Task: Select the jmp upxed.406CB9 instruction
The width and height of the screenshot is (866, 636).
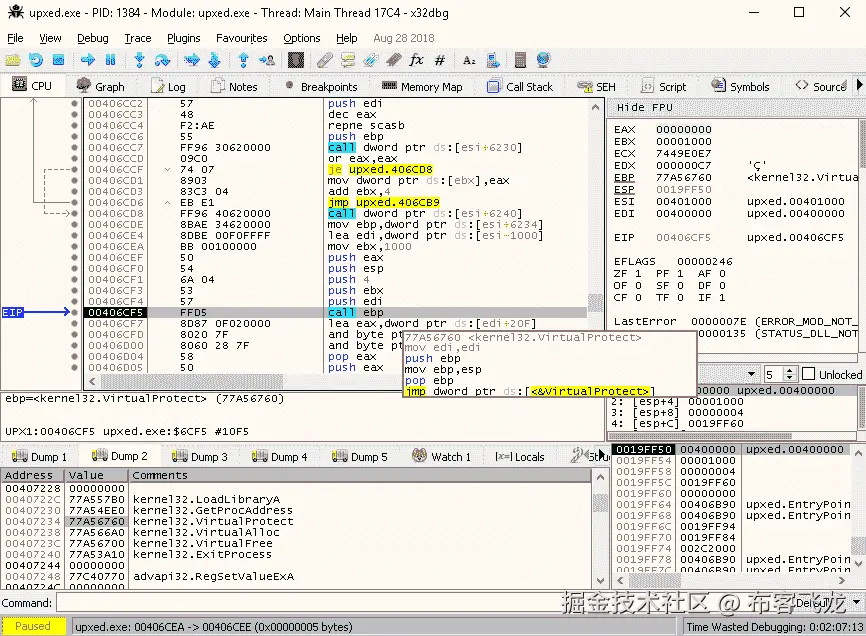Action: click(x=384, y=203)
